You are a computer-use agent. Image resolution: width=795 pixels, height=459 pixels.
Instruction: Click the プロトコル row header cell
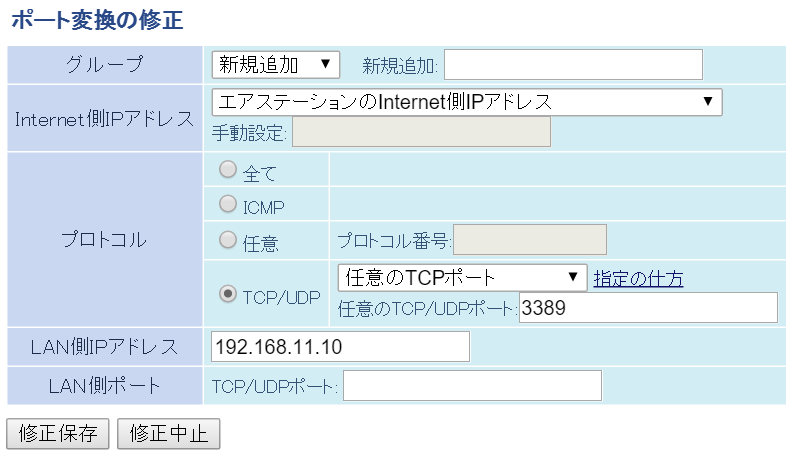[x=105, y=240]
